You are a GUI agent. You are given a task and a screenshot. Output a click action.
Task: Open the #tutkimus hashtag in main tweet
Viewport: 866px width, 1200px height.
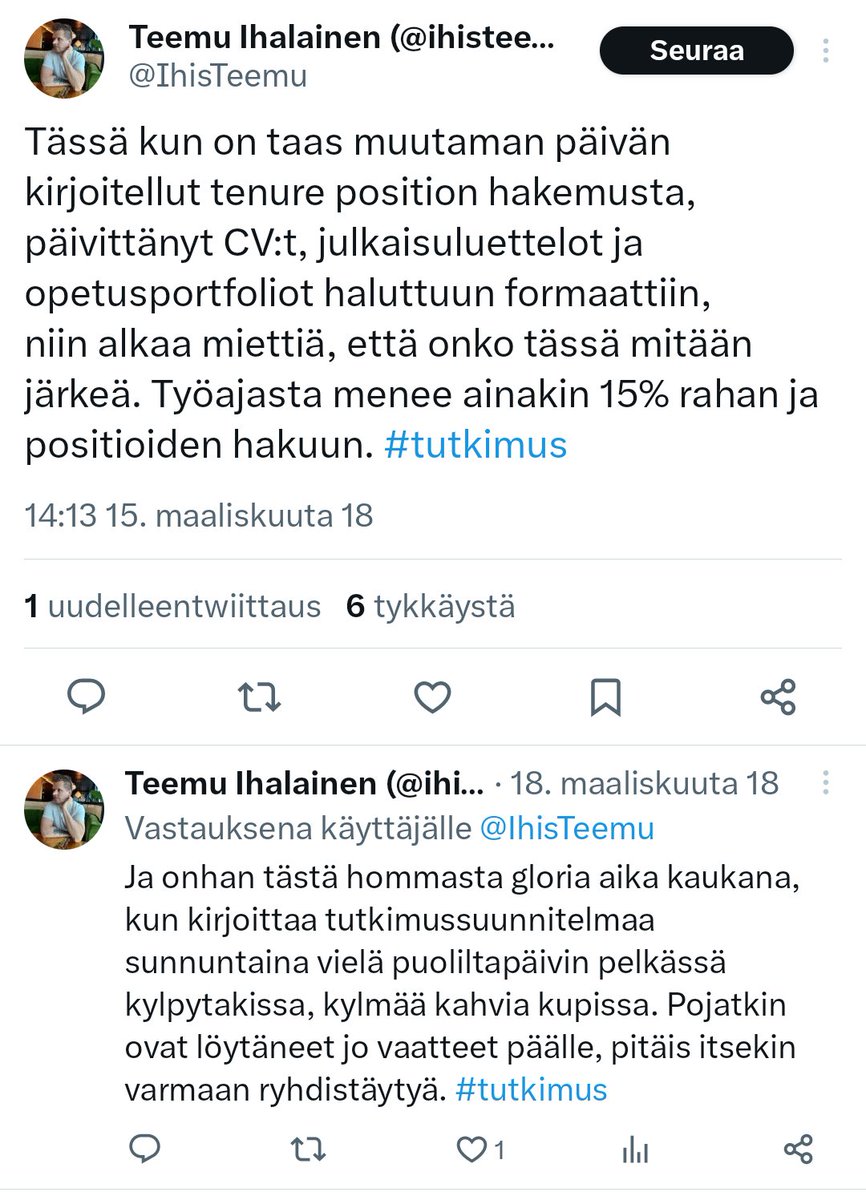(x=475, y=444)
